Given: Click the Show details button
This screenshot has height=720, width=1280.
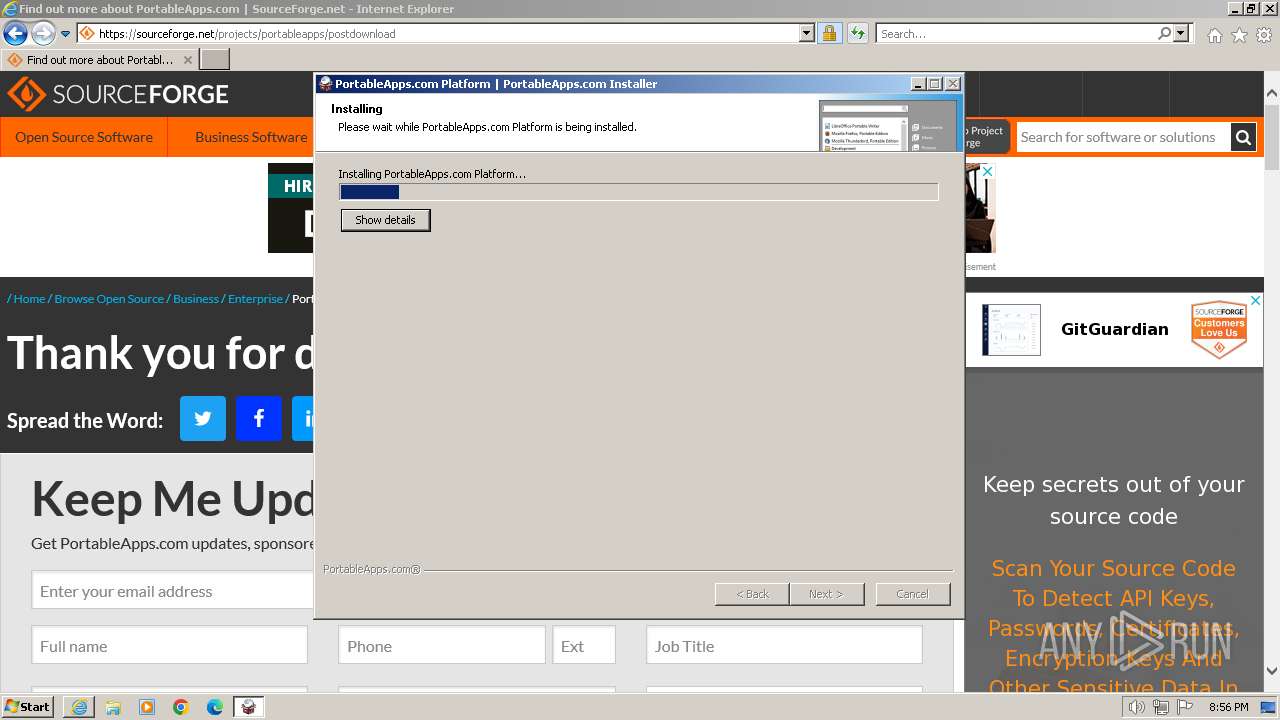Looking at the screenshot, I should coord(385,220).
